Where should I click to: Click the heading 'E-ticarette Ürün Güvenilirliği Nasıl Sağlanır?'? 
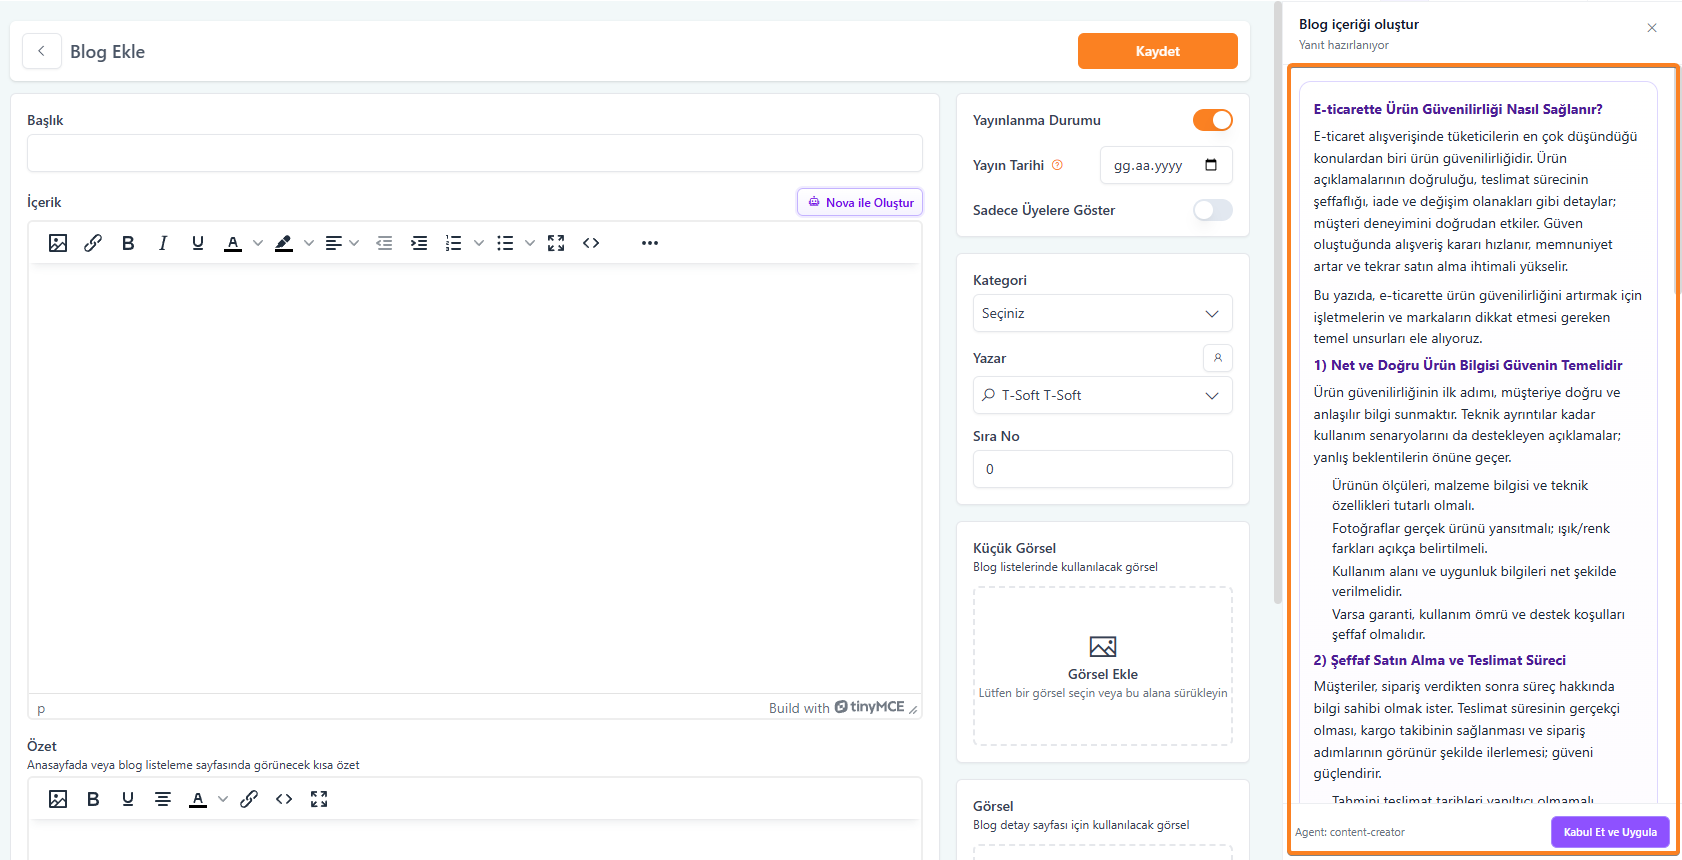click(x=1458, y=109)
